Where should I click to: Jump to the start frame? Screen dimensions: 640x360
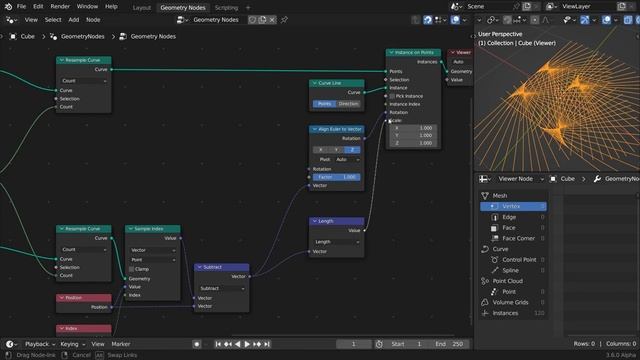pos(218,344)
